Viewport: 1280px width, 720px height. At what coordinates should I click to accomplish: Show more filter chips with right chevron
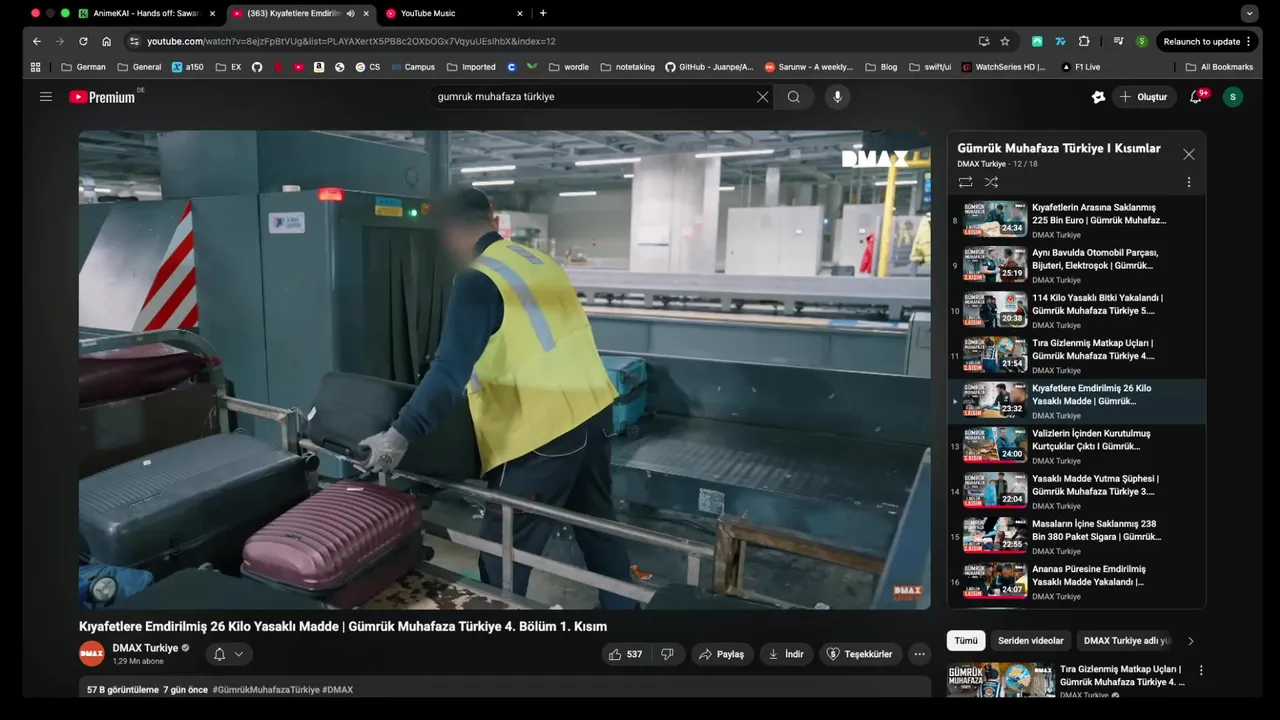tap(1190, 641)
